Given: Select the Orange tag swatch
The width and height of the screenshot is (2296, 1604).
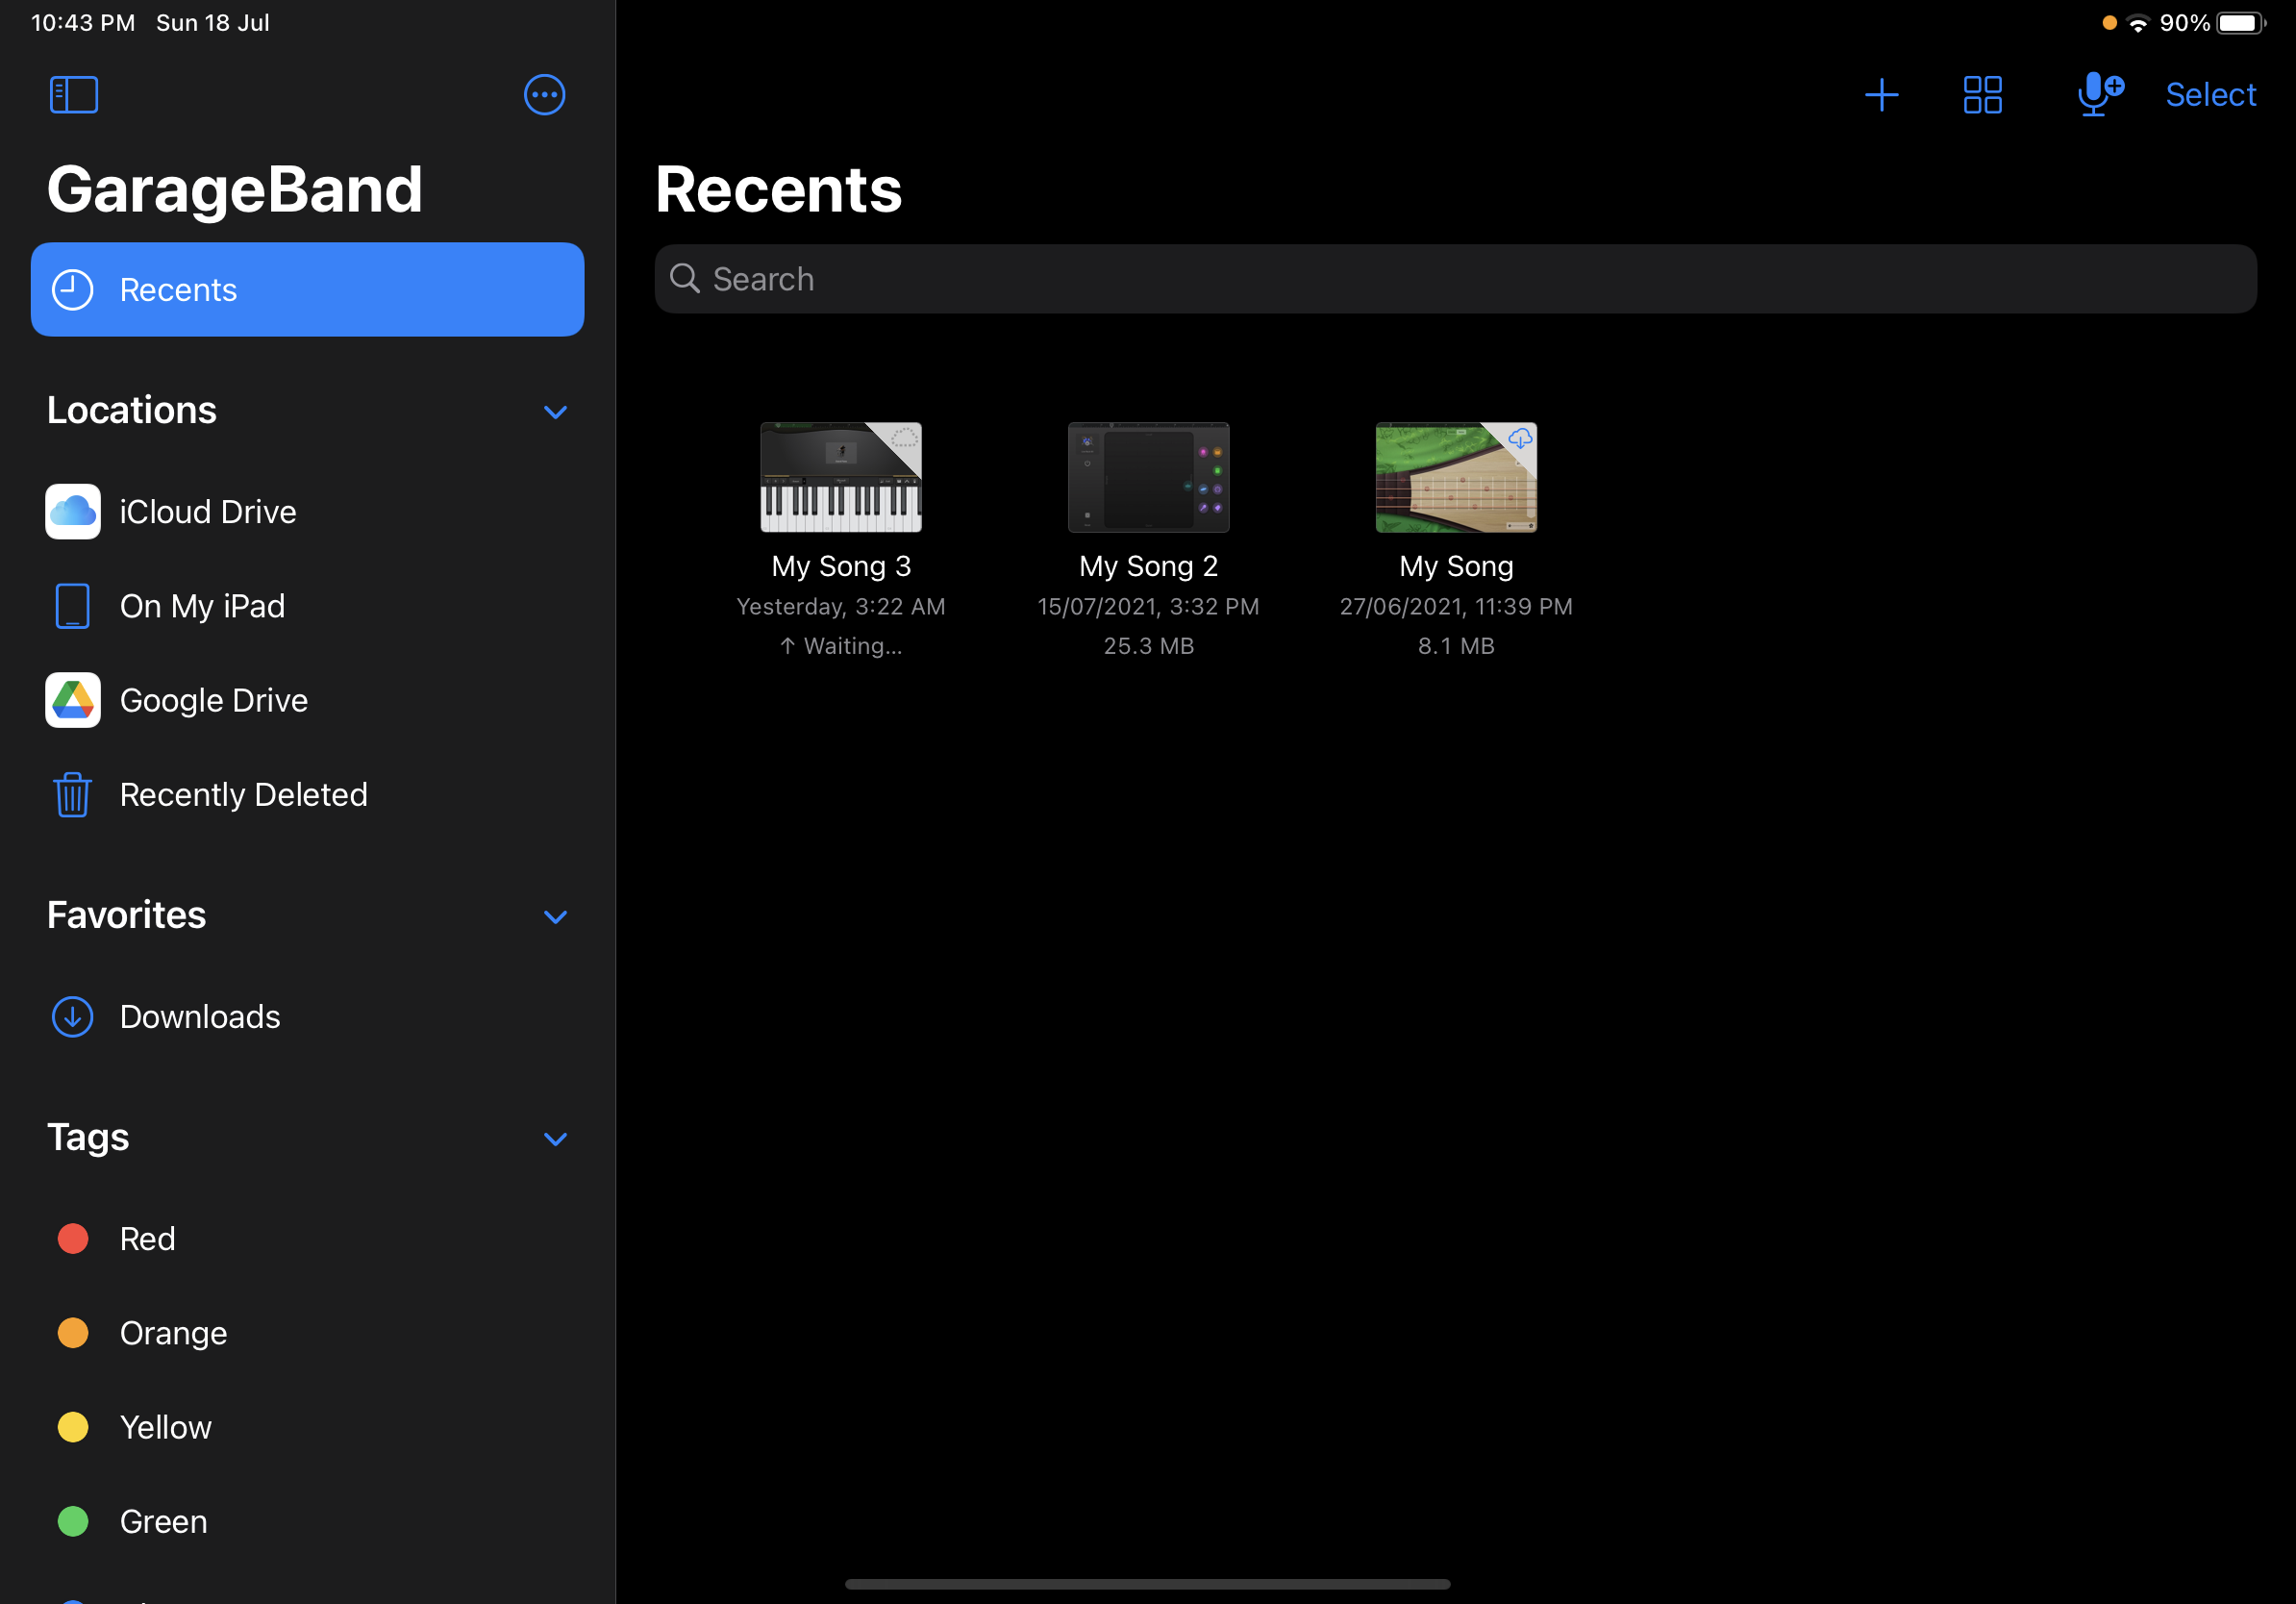Looking at the screenshot, I should click(x=73, y=1333).
